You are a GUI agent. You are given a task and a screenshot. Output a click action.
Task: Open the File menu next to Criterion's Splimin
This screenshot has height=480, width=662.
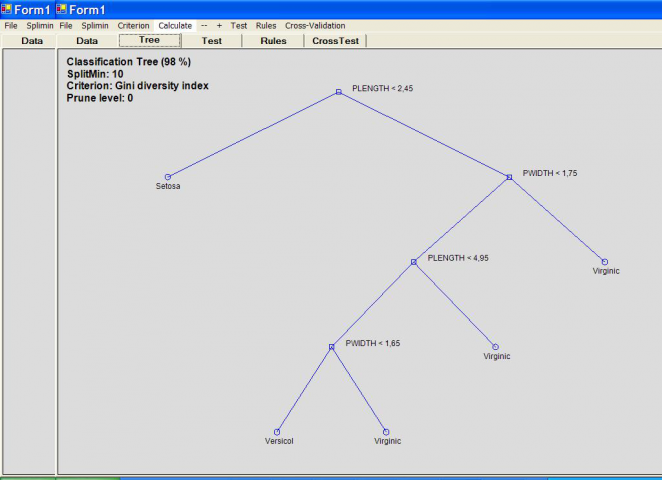(x=66, y=26)
